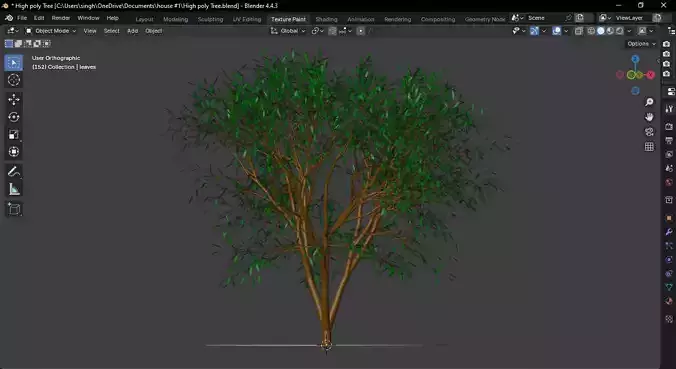Toggle the camera view icon
The image size is (676, 369).
click(649, 132)
